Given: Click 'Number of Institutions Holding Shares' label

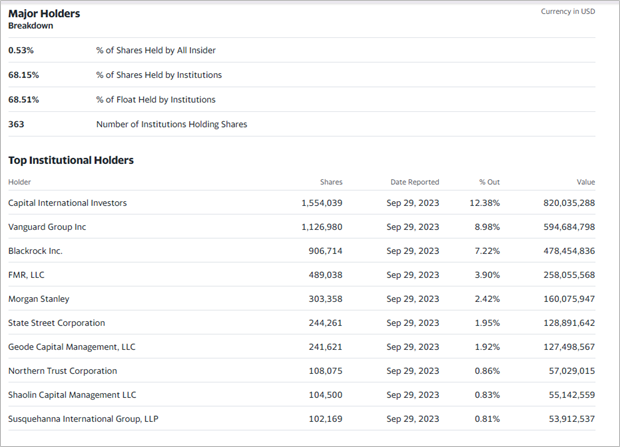Looking at the screenshot, I should [x=172, y=124].
